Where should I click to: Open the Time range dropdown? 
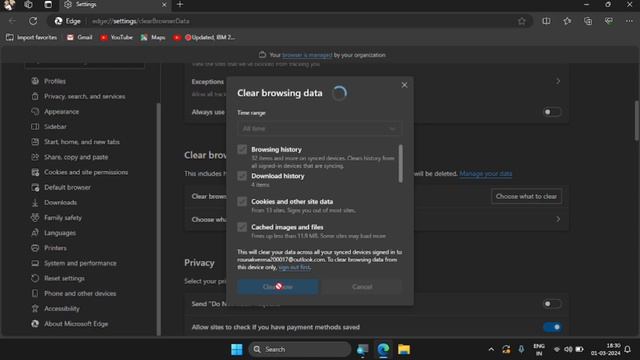coord(319,129)
